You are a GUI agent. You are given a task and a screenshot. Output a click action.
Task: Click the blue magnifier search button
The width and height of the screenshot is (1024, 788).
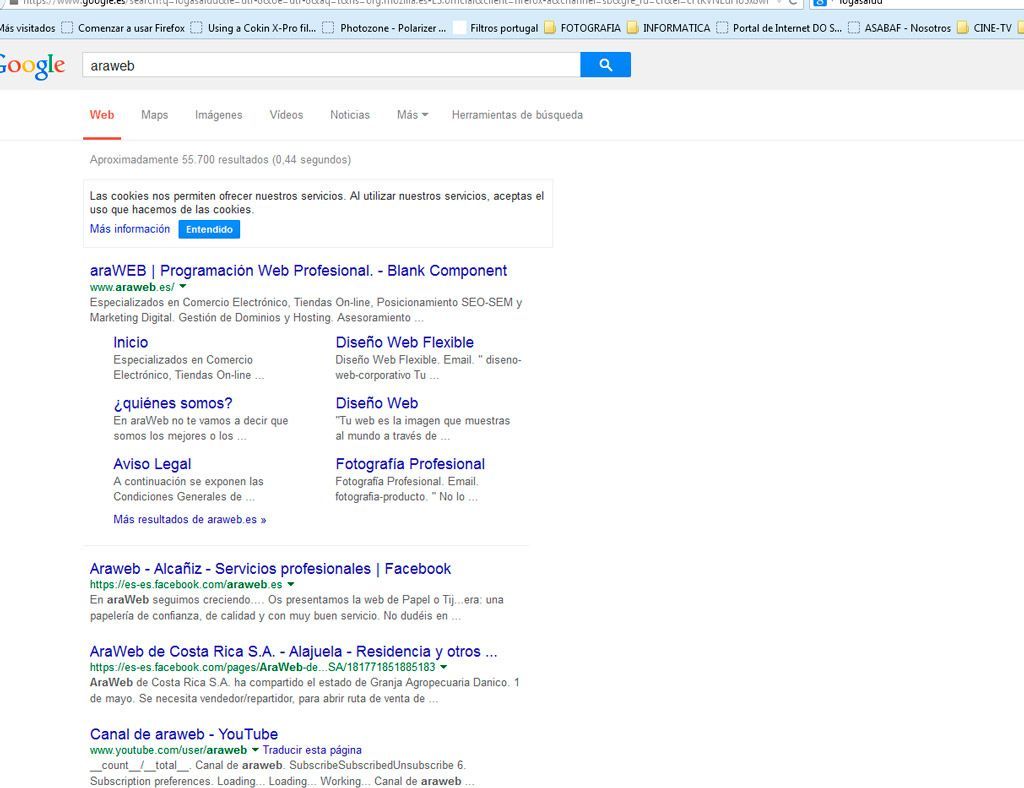pos(605,65)
